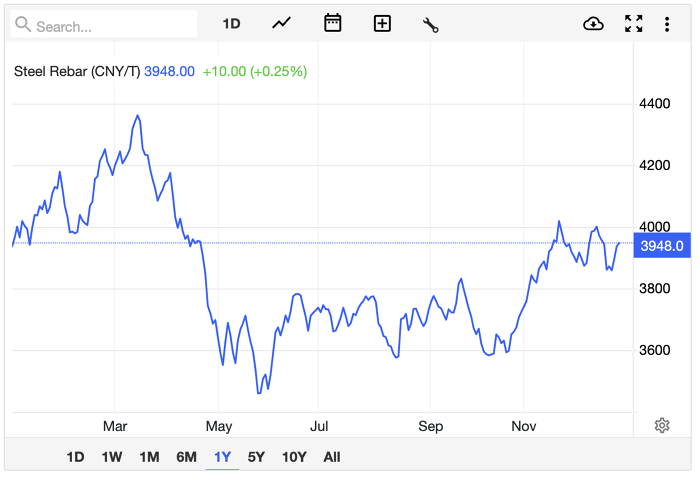Click the Steel Rebar (CNY/T) series label
The height and width of the screenshot is (480, 700).
(77, 71)
